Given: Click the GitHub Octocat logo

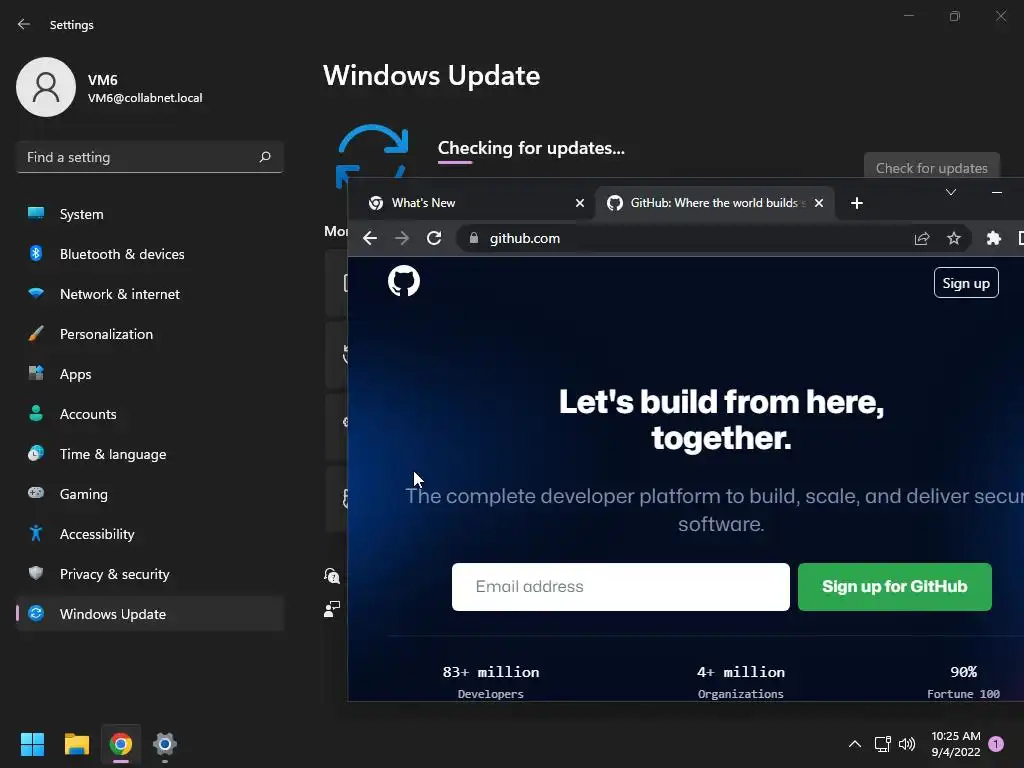Looking at the screenshot, I should pyautogui.click(x=404, y=281).
